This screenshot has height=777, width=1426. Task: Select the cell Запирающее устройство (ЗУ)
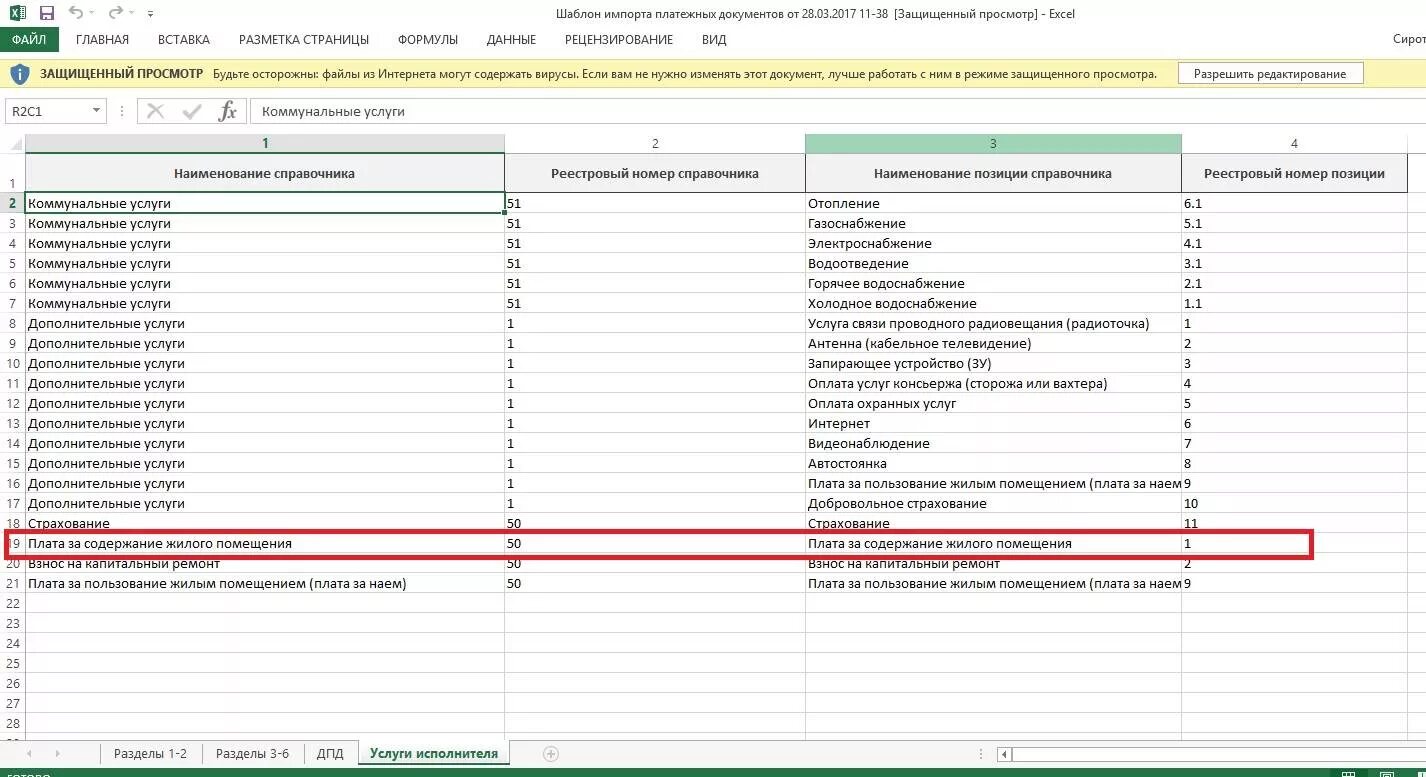coord(993,363)
